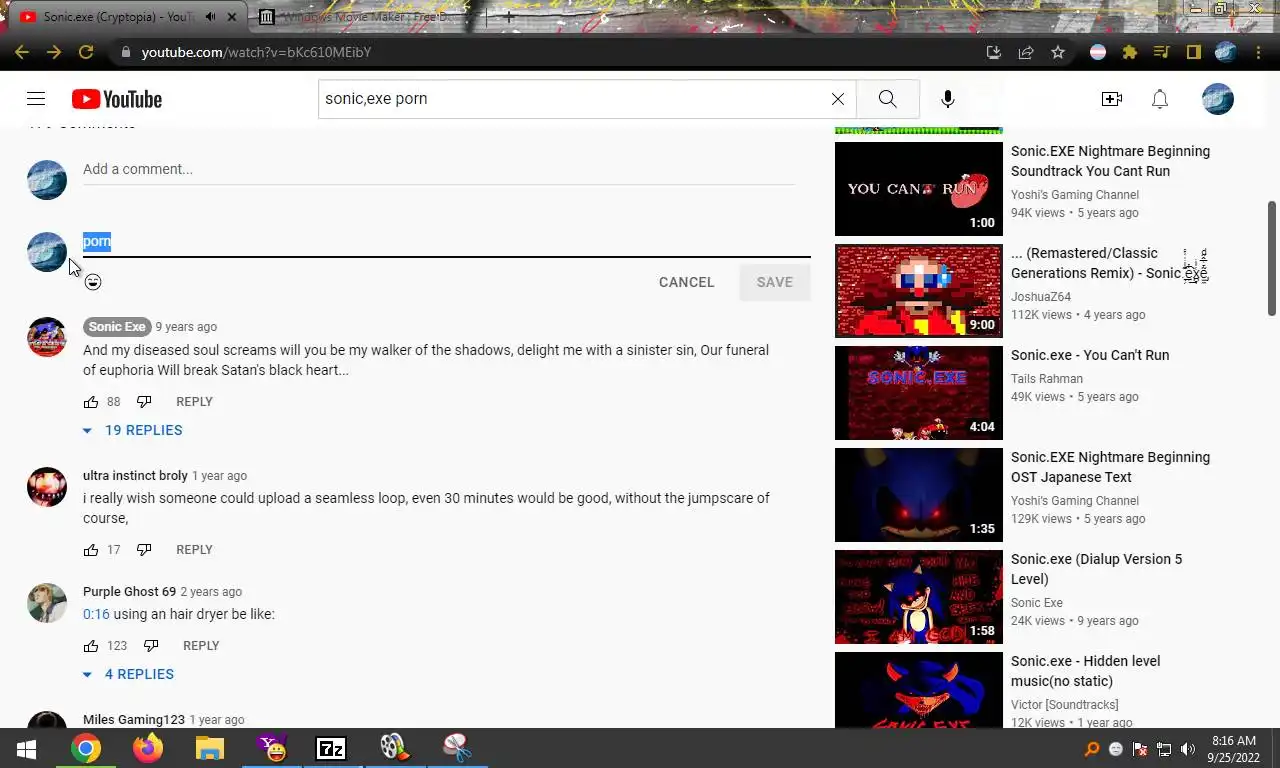1280x768 pixels.
Task: Dislike the Sonic Exe comment
Action: (x=144, y=402)
